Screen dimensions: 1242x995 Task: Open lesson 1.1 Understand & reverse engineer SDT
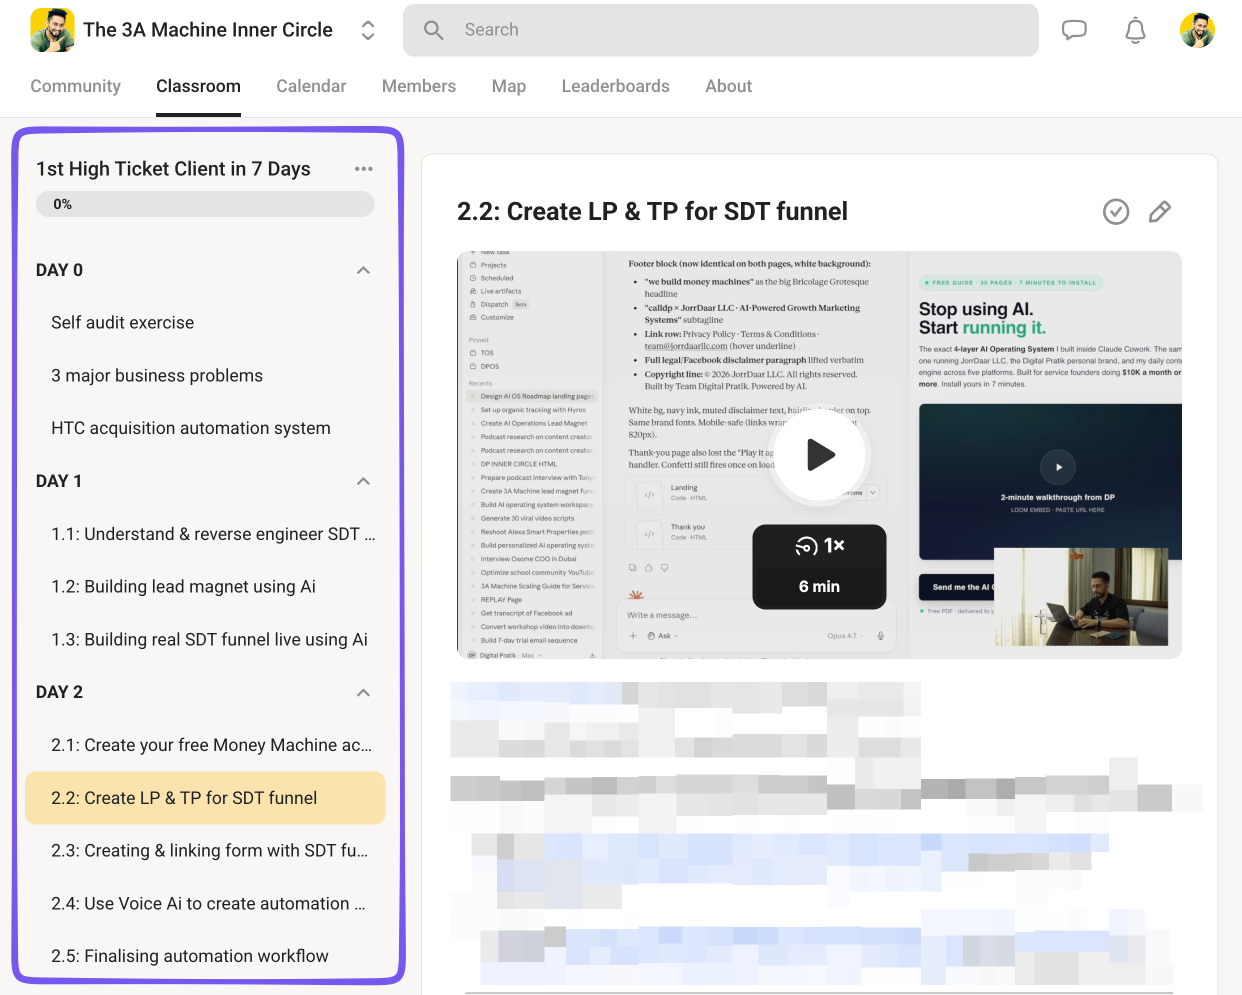pyautogui.click(x=205, y=534)
